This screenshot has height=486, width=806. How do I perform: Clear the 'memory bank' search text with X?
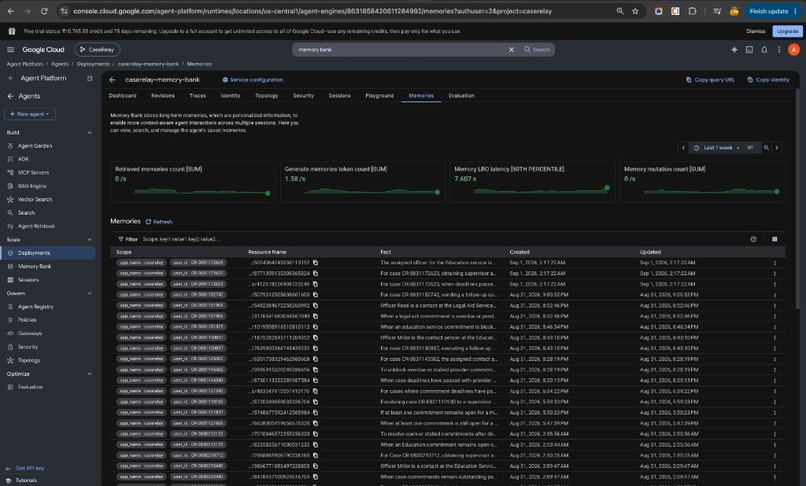coord(511,49)
